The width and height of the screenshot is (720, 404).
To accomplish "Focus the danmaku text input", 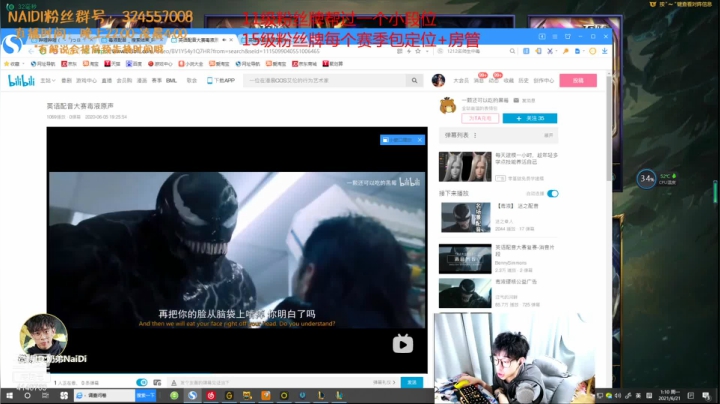I will pos(276,382).
